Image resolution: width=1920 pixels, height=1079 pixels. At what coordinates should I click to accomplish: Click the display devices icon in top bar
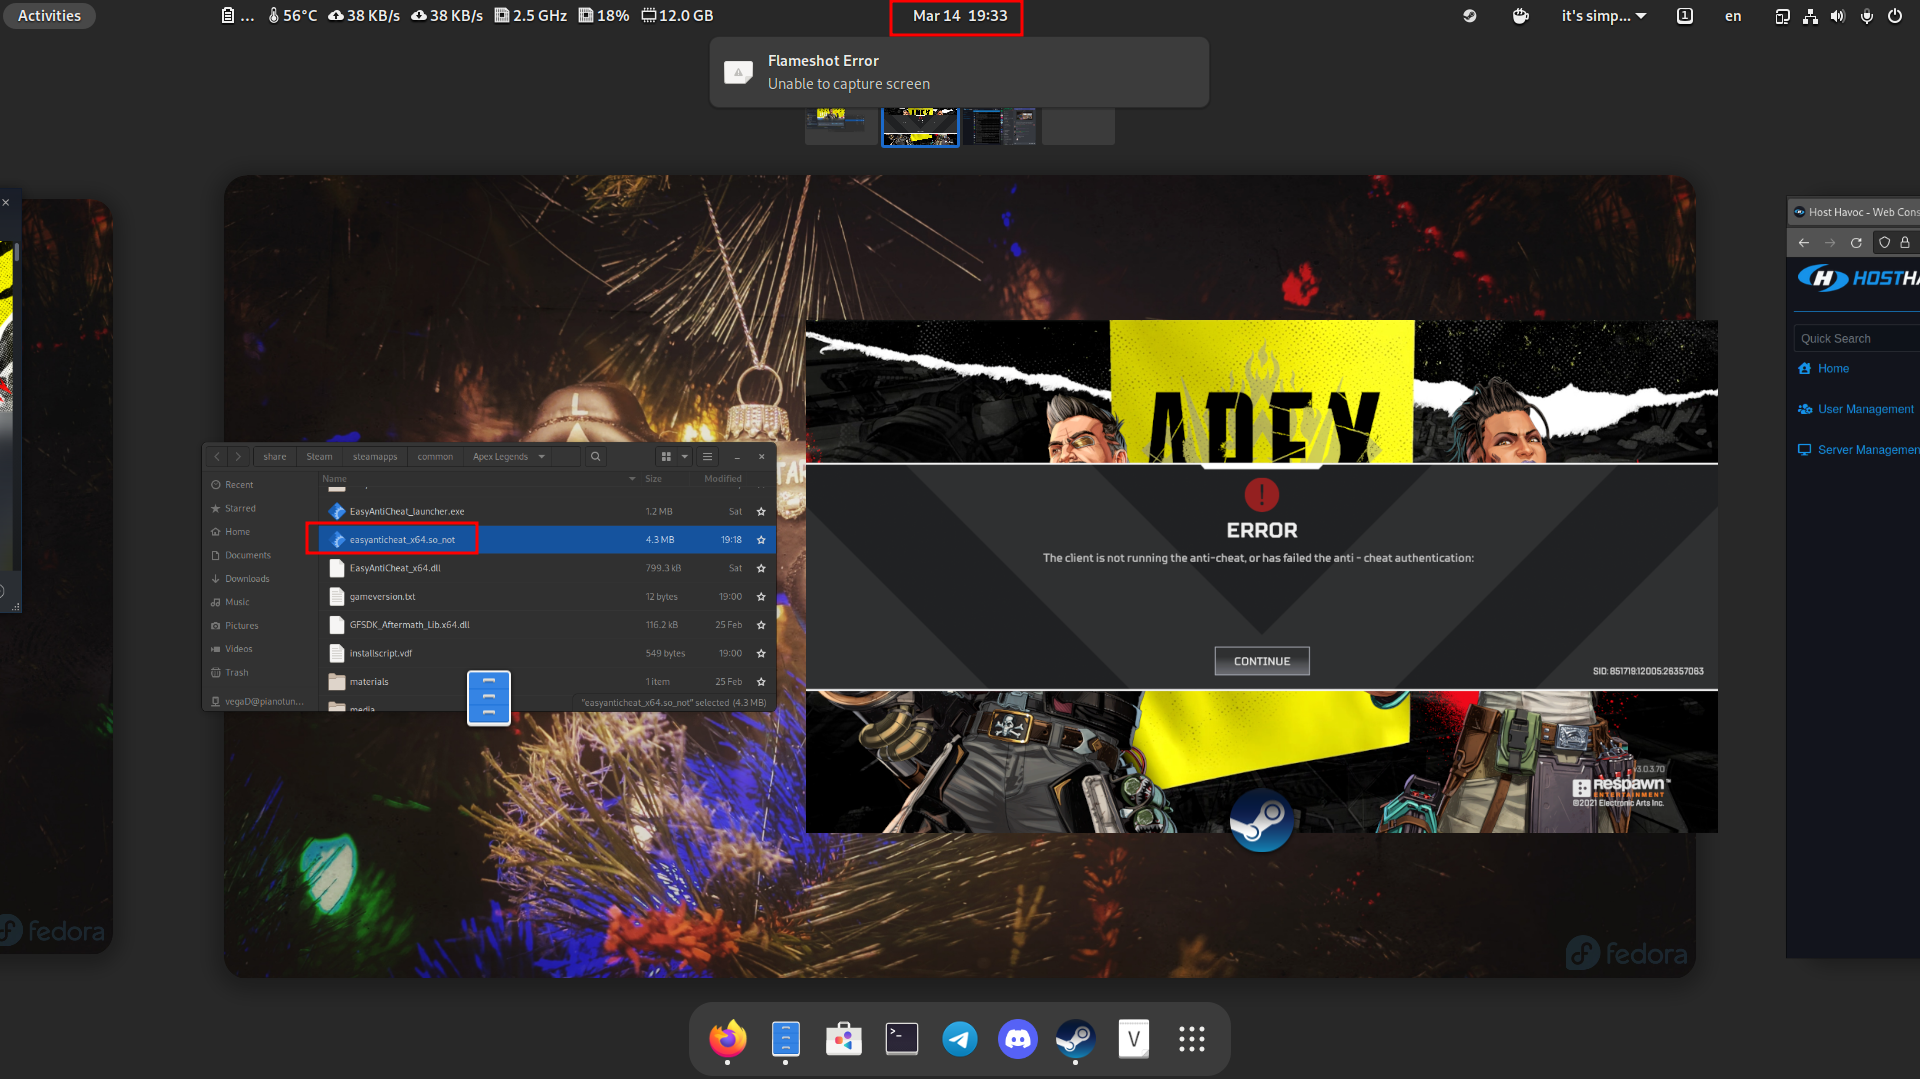point(1782,16)
